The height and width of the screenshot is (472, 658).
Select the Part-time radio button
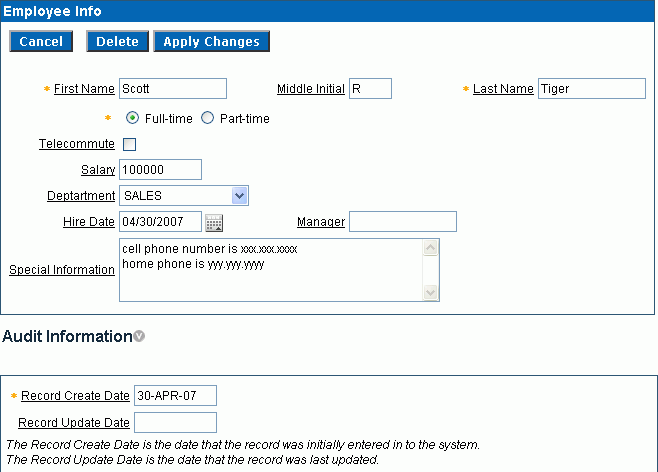pos(208,118)
